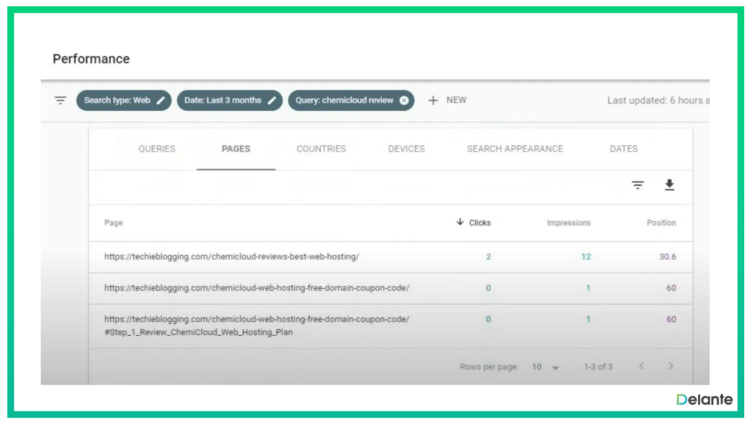Remove the Query: chemicloud review filter
Viewport: 750px width, 424px height.
click(404, 101)
